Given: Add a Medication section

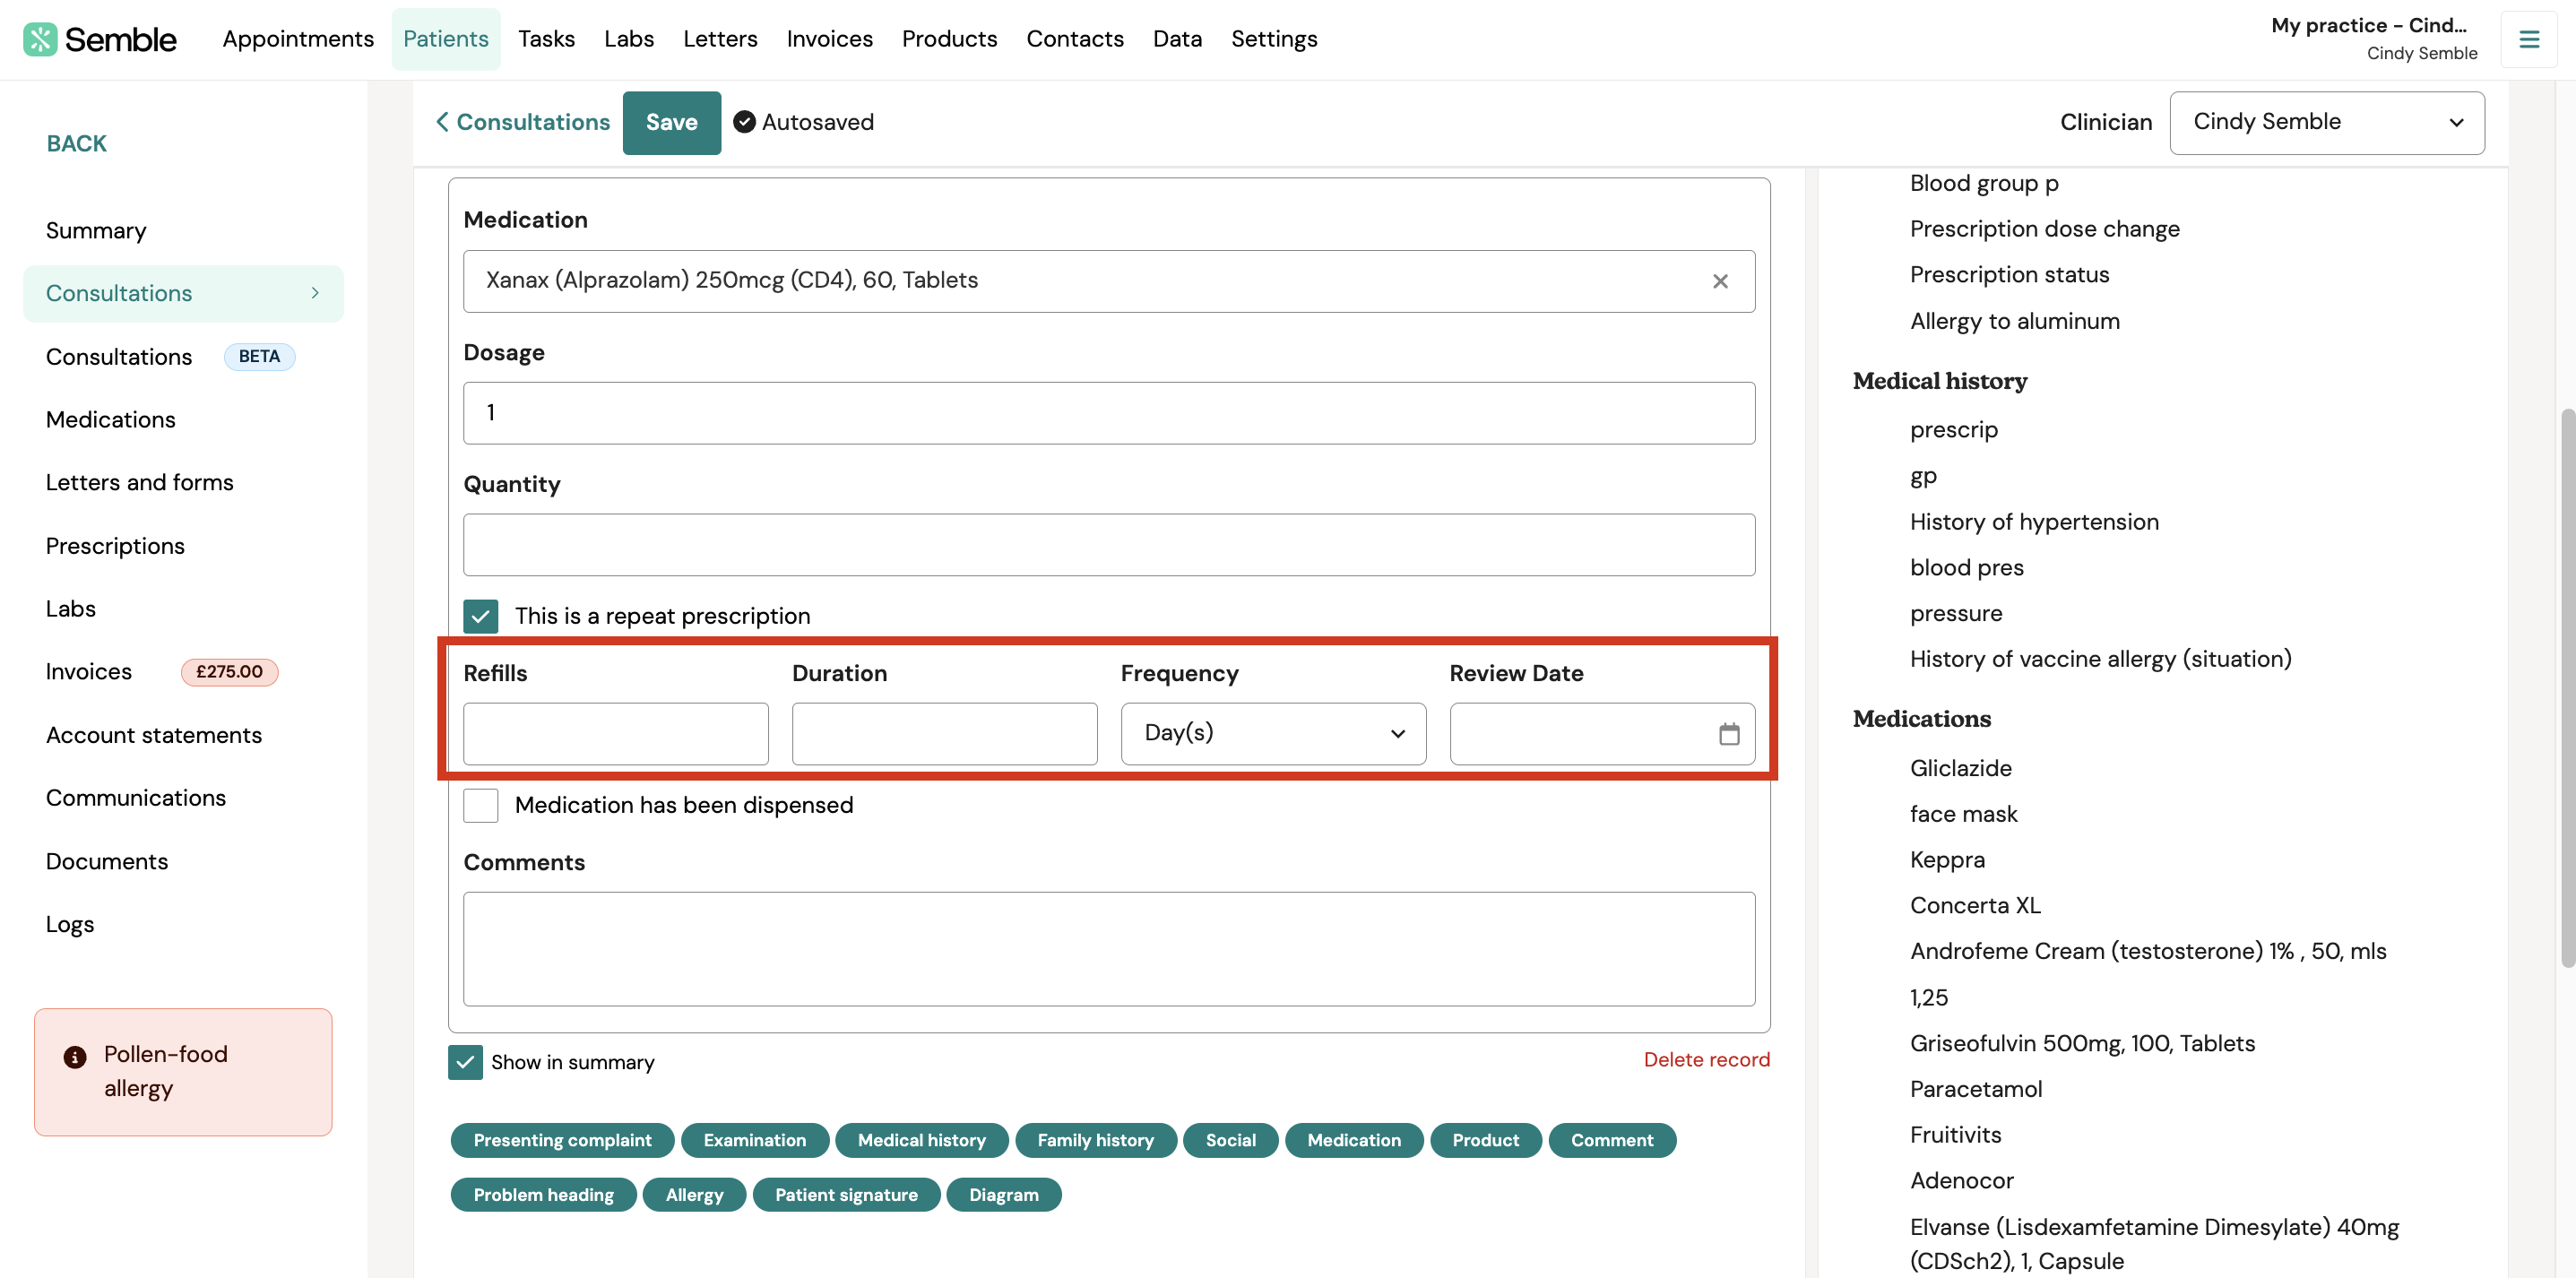Looking at the screenshot, I should (x=1354, y=1140).
